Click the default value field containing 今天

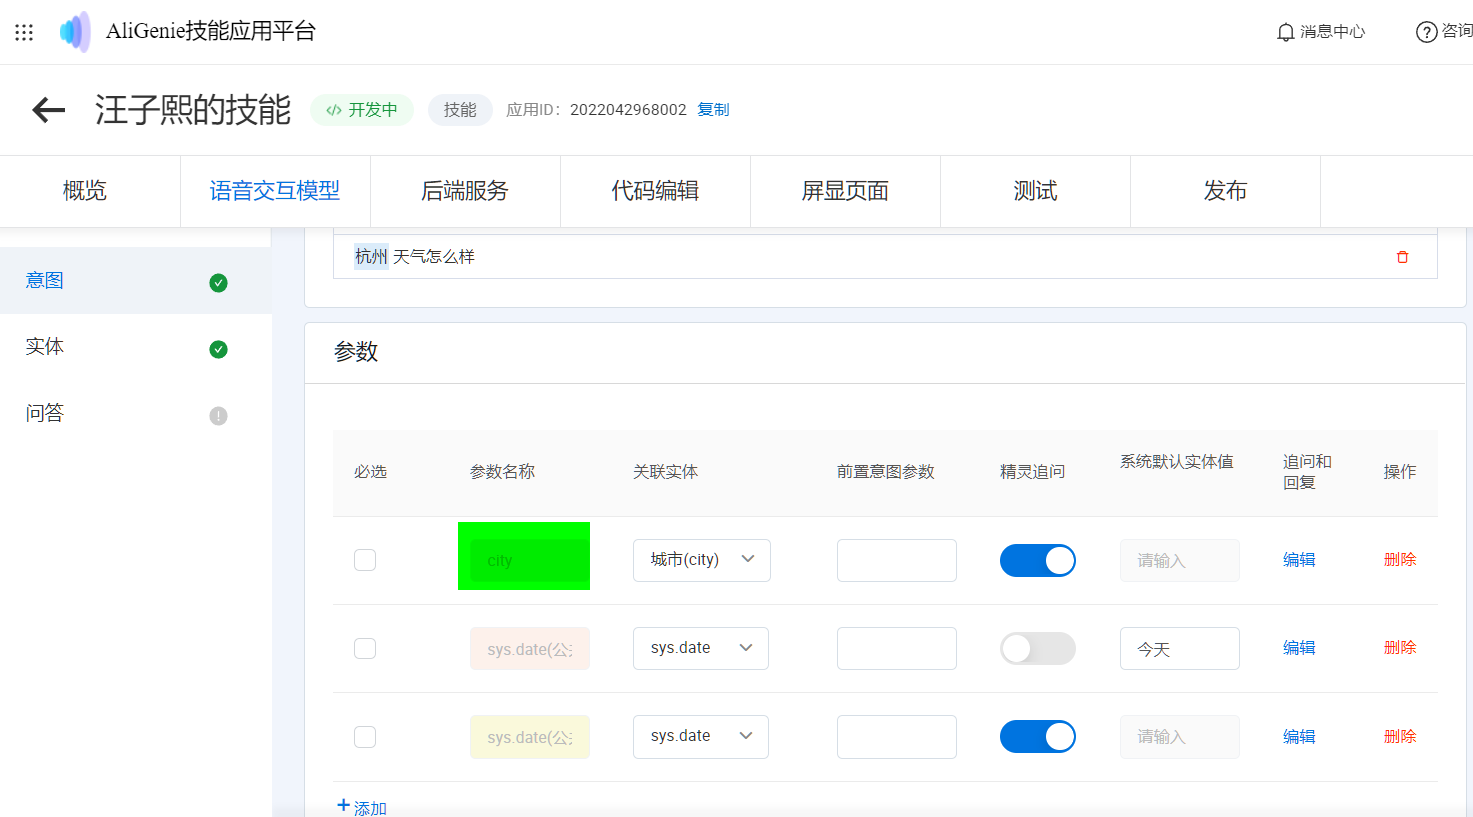(1180, 648)
